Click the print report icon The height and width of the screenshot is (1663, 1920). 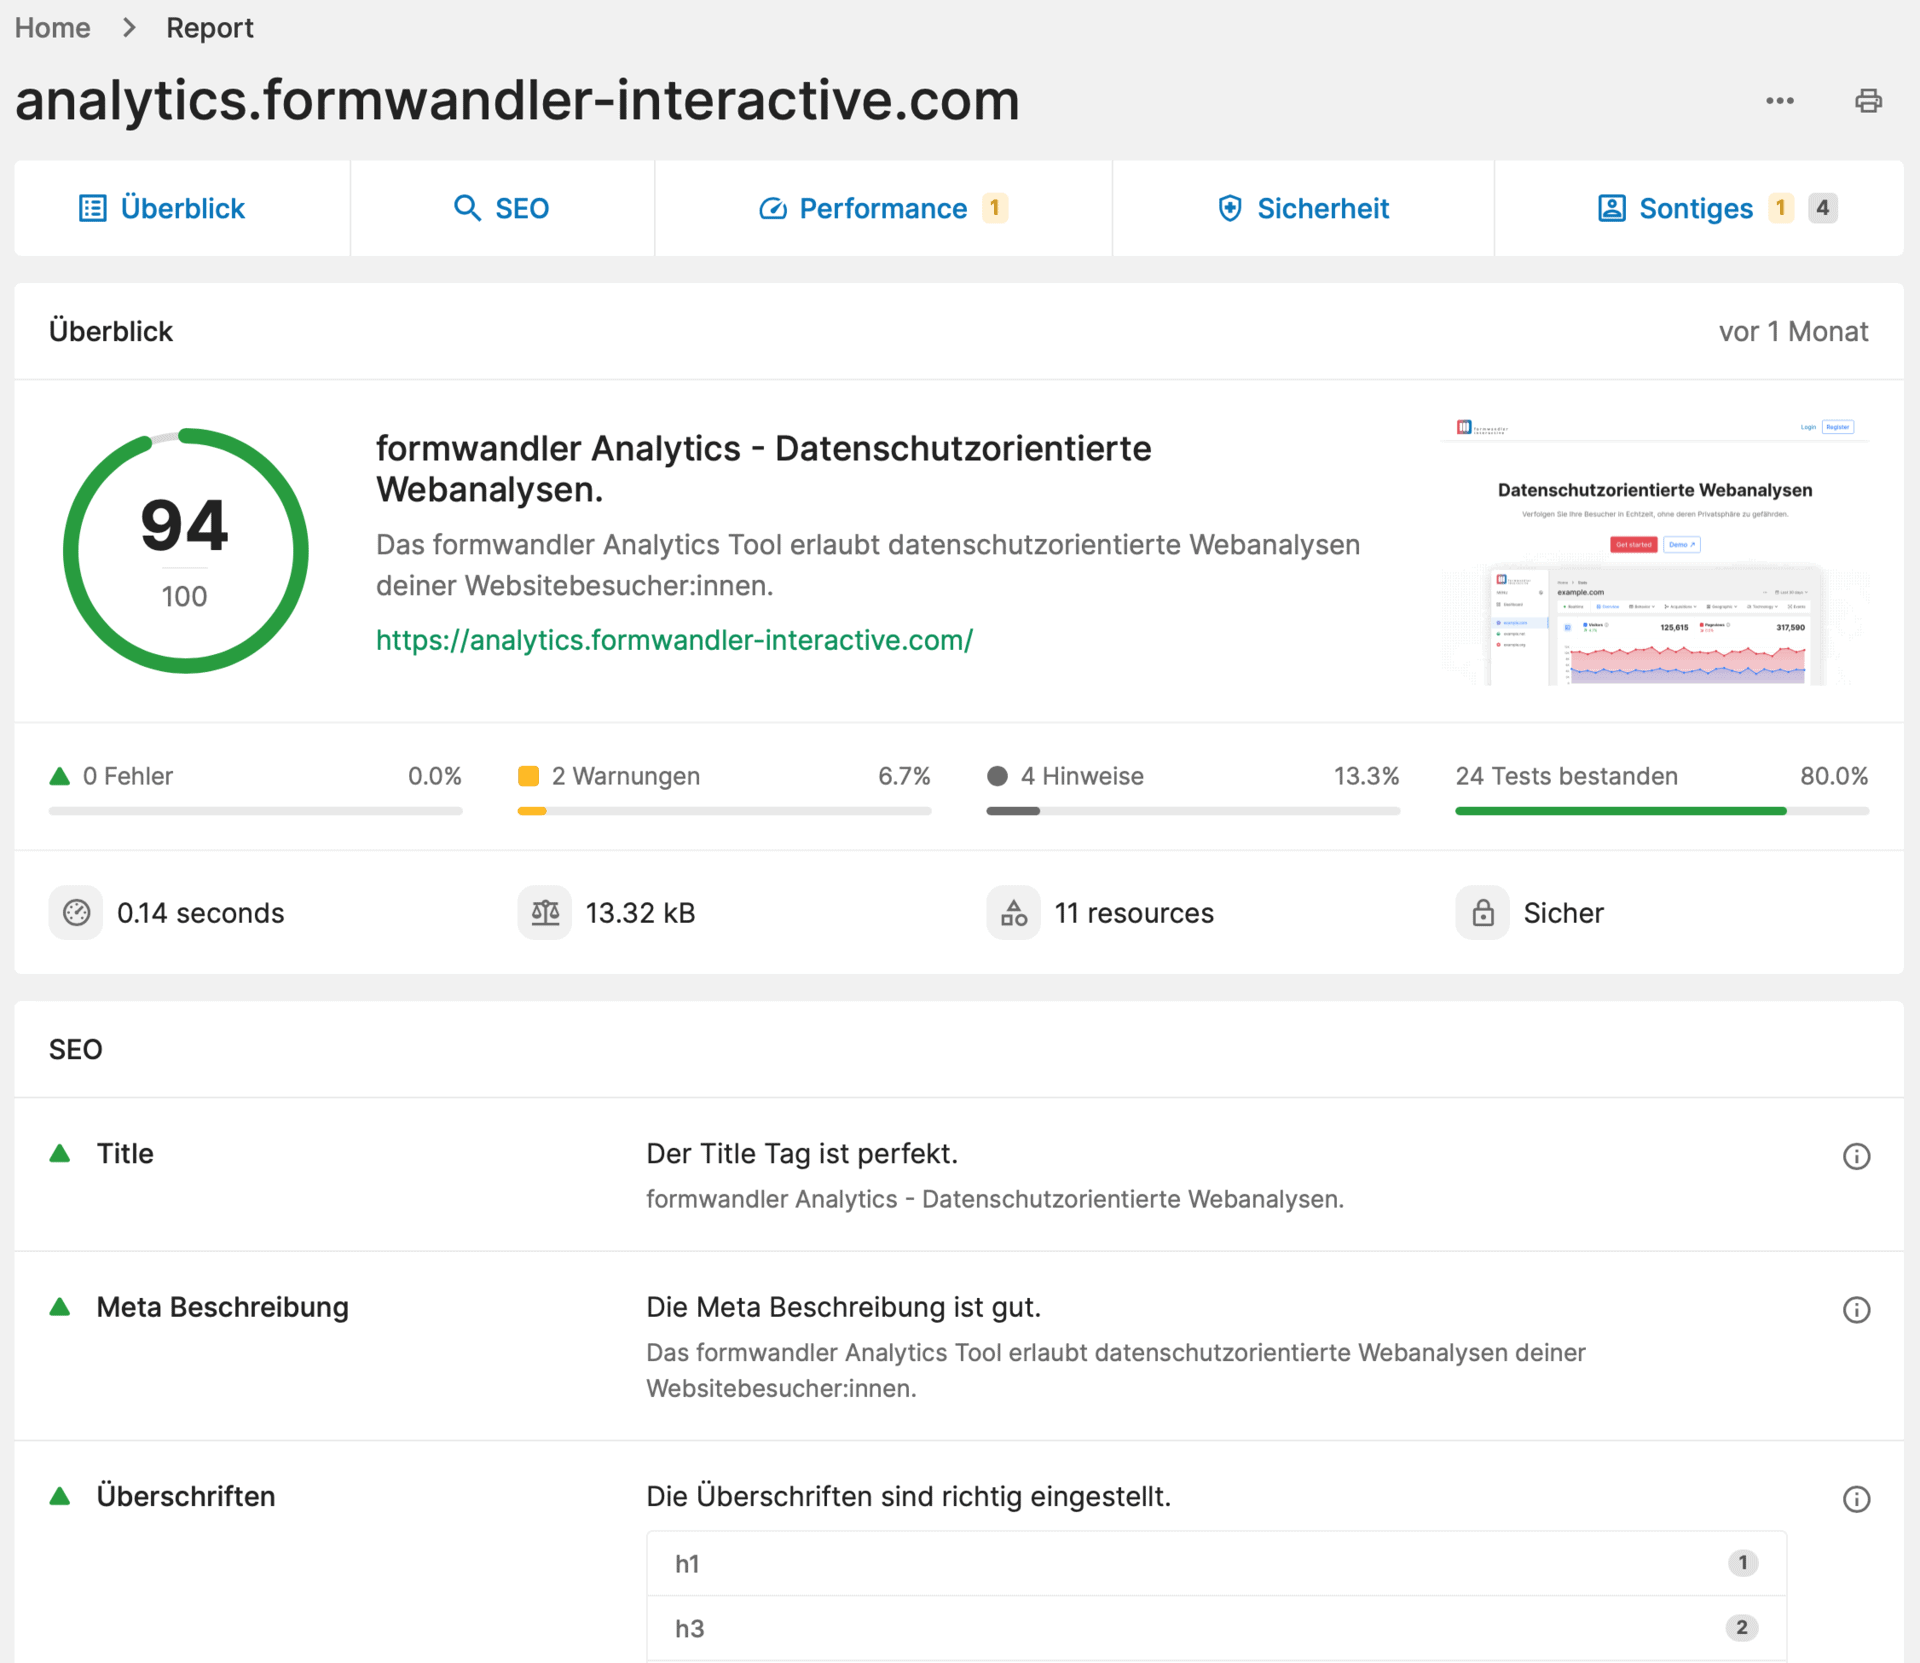pos(1868,101)
